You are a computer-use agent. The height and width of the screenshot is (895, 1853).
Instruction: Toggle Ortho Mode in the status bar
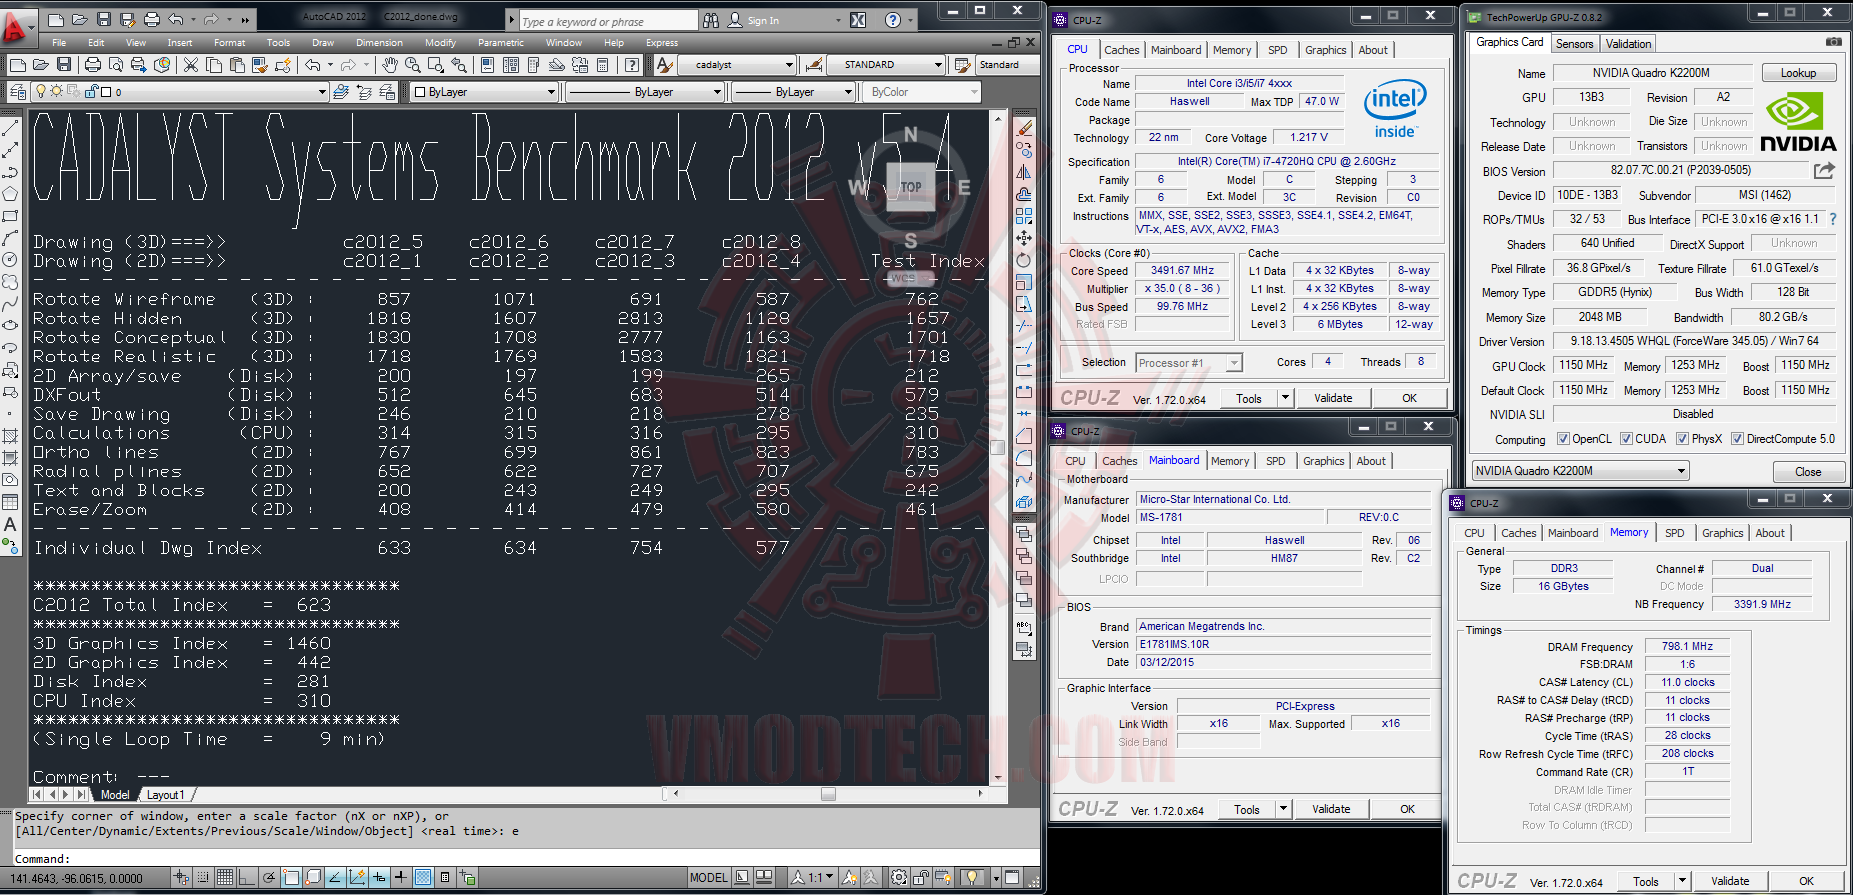click(x=247, y=877)
